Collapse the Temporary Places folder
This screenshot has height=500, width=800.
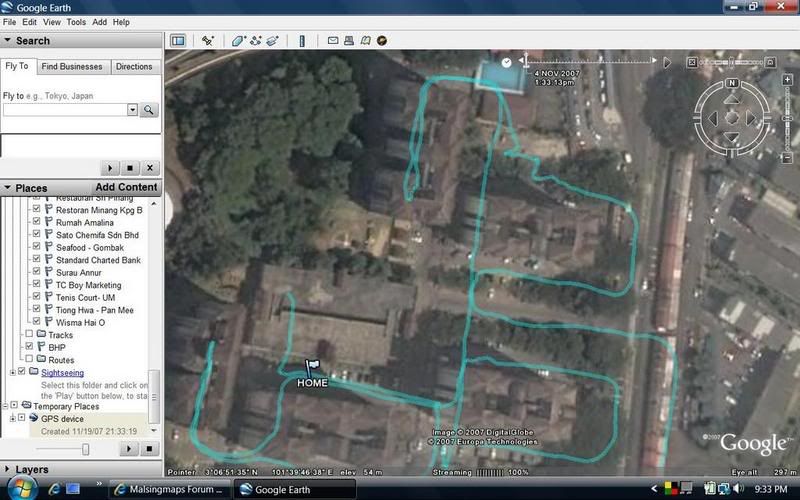click(5, 406)
